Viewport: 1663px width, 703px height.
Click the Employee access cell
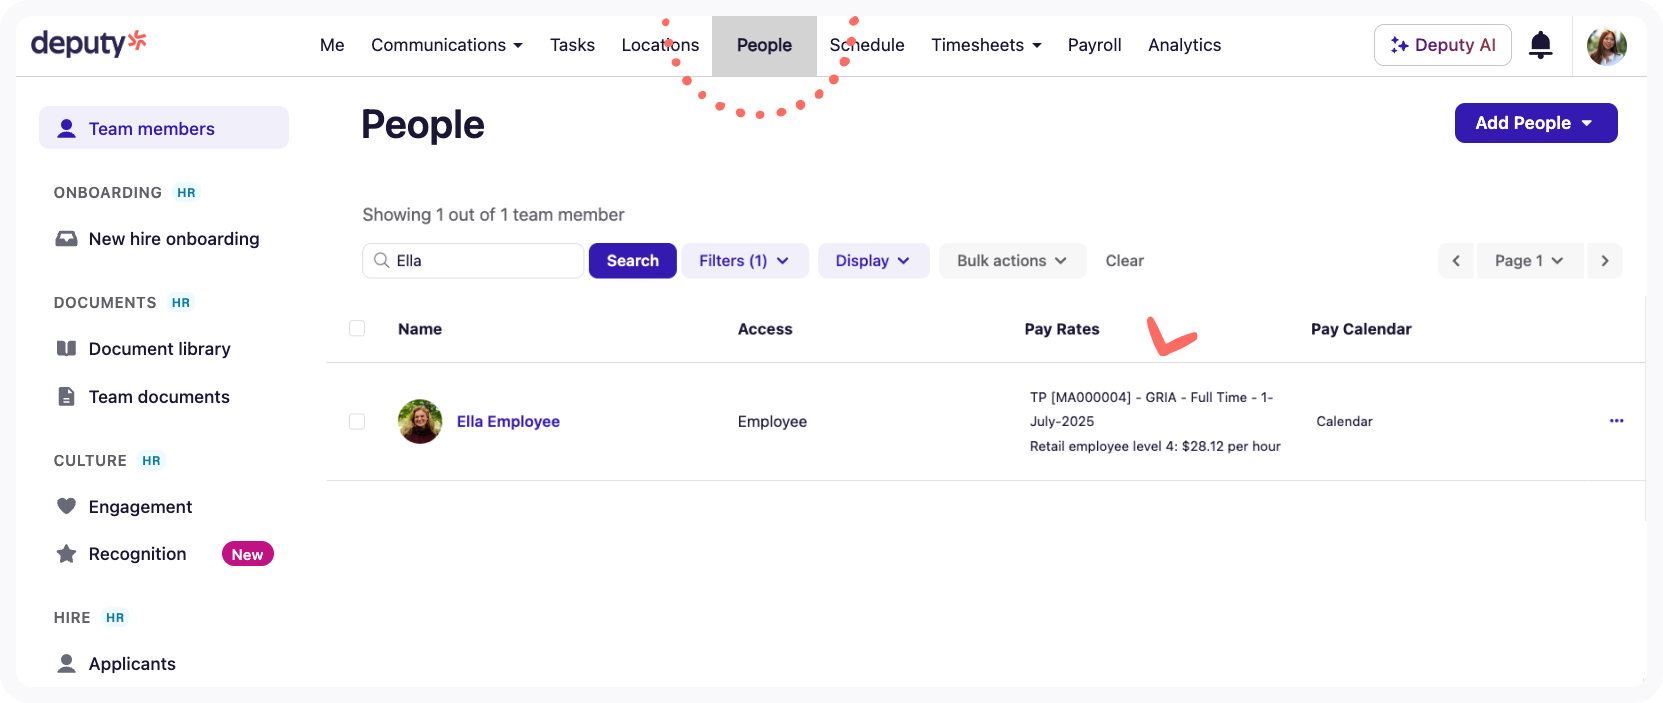(x=772, y=421)
